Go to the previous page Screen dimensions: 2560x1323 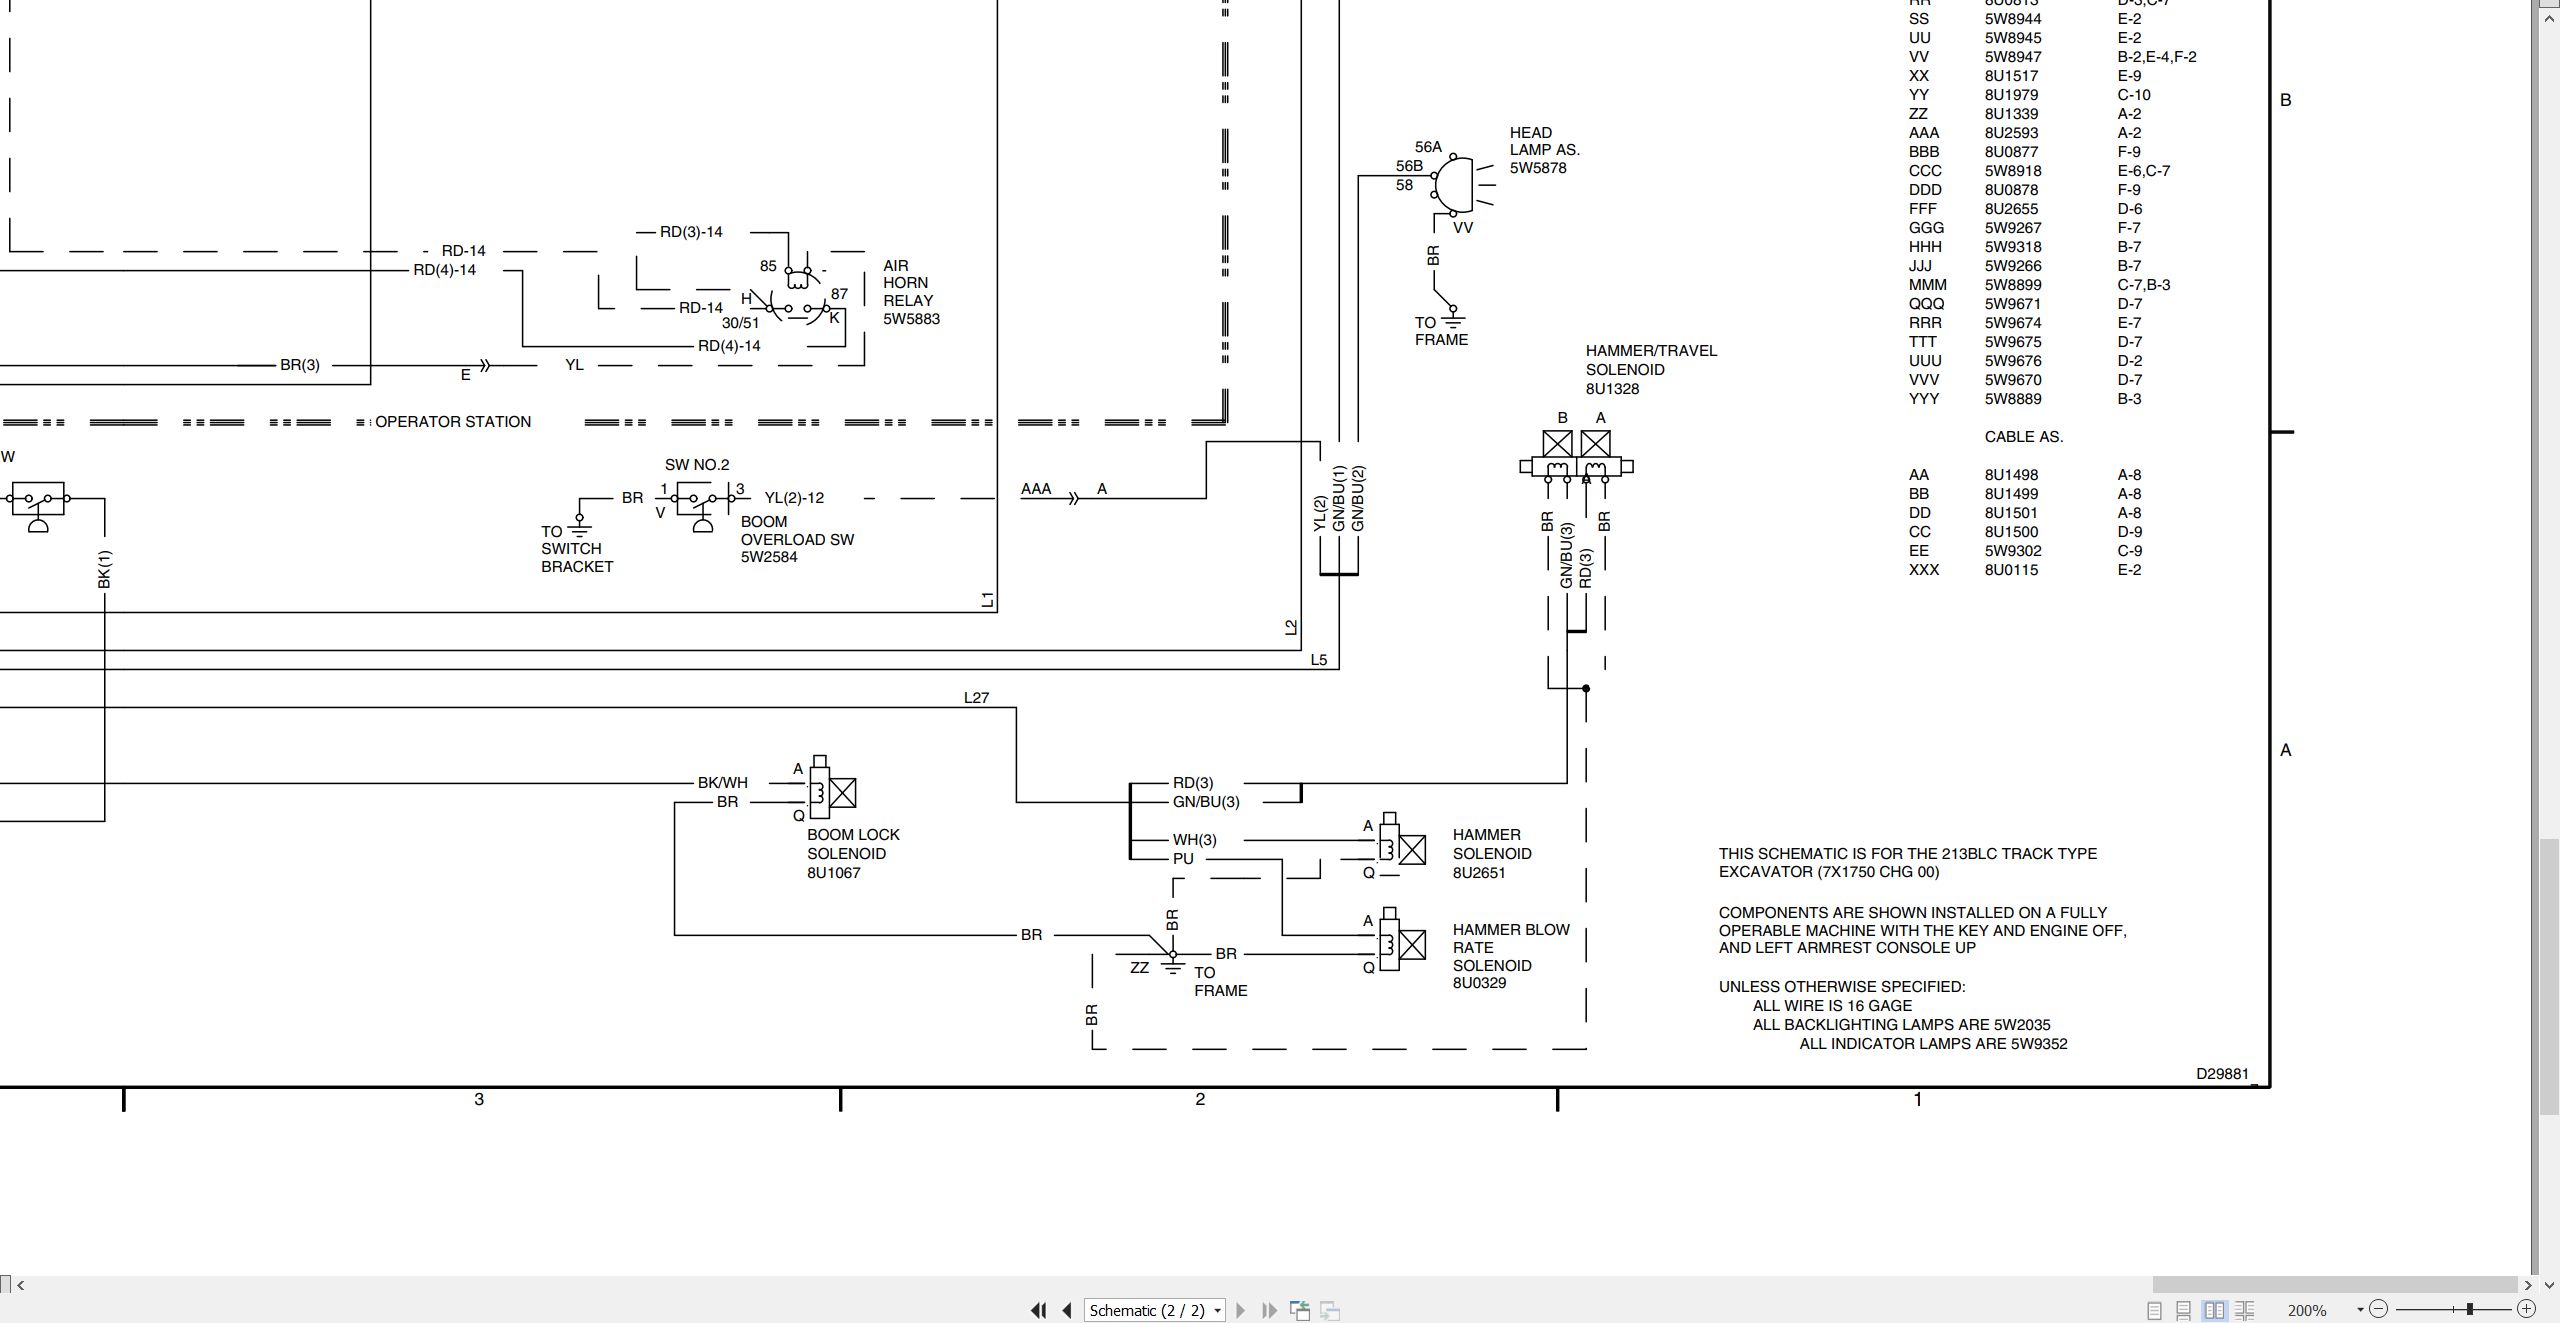point(1067,1310)
